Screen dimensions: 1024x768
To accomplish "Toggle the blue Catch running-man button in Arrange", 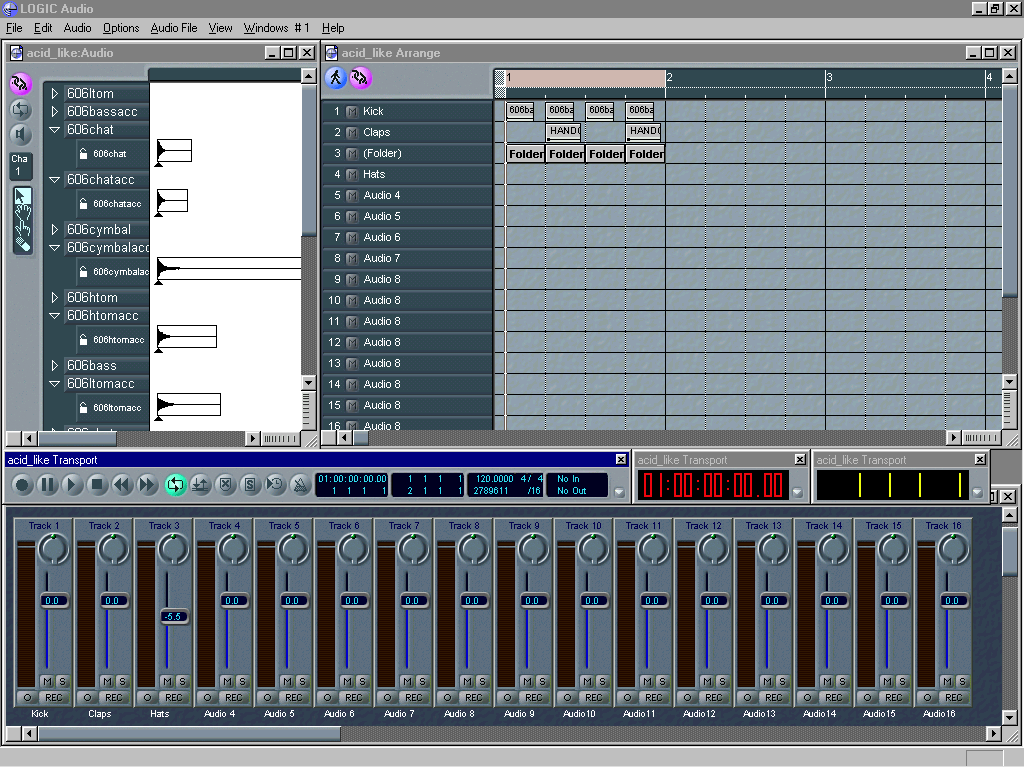I will (336, 78).
